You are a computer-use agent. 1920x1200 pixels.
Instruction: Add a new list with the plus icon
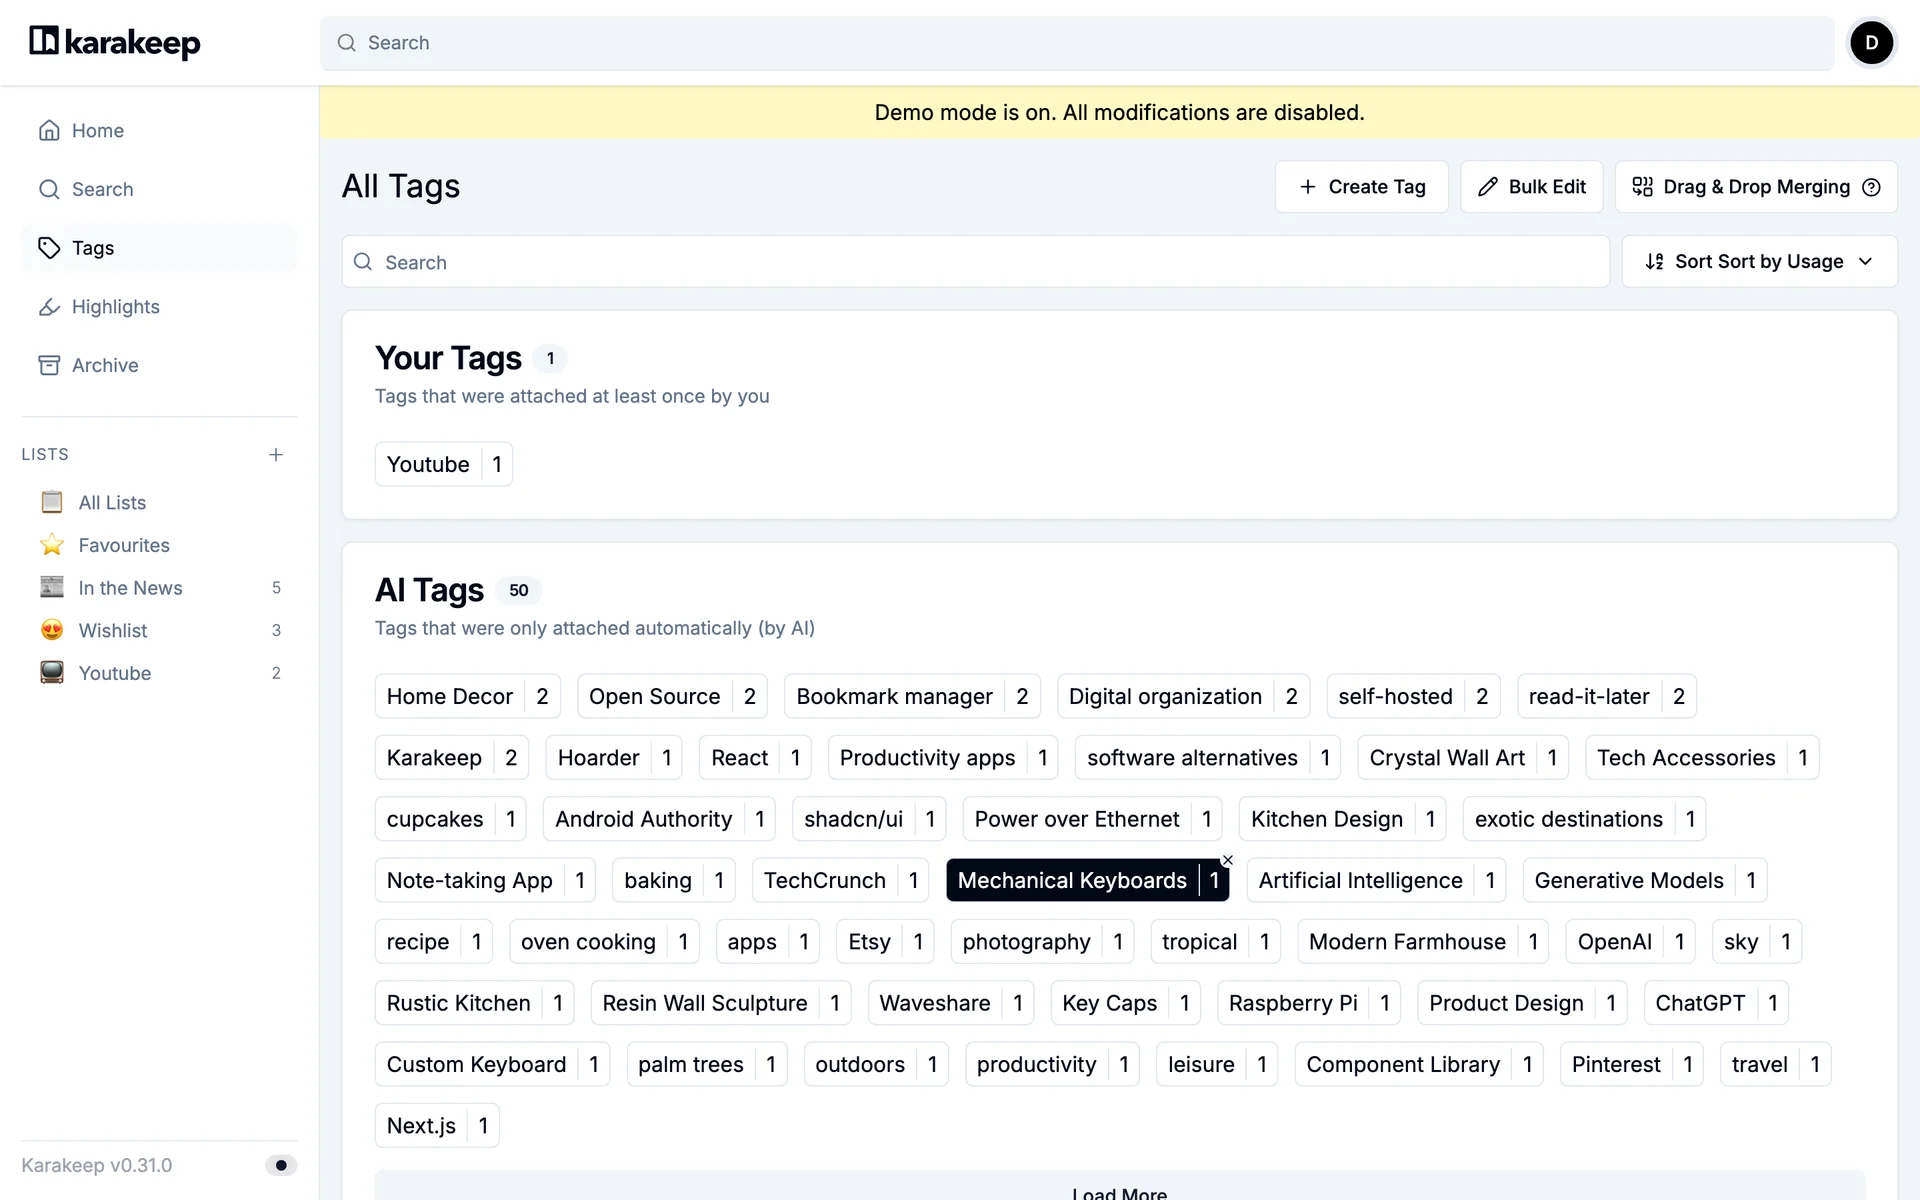(x=276, y=455)
